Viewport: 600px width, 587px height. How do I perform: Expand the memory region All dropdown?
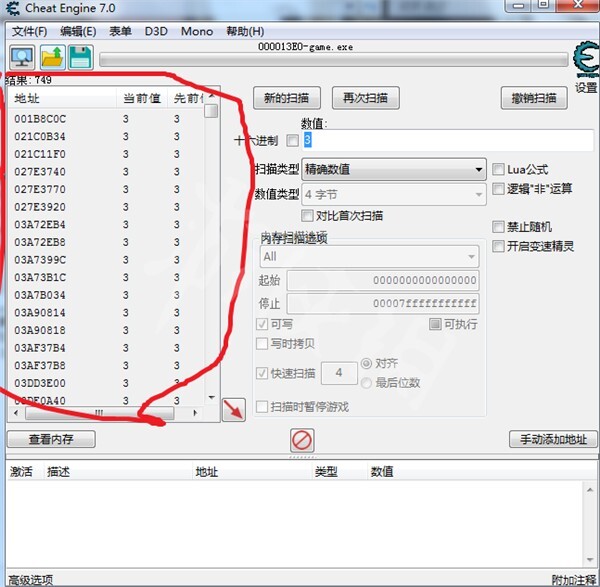click(x=368, y=257)
